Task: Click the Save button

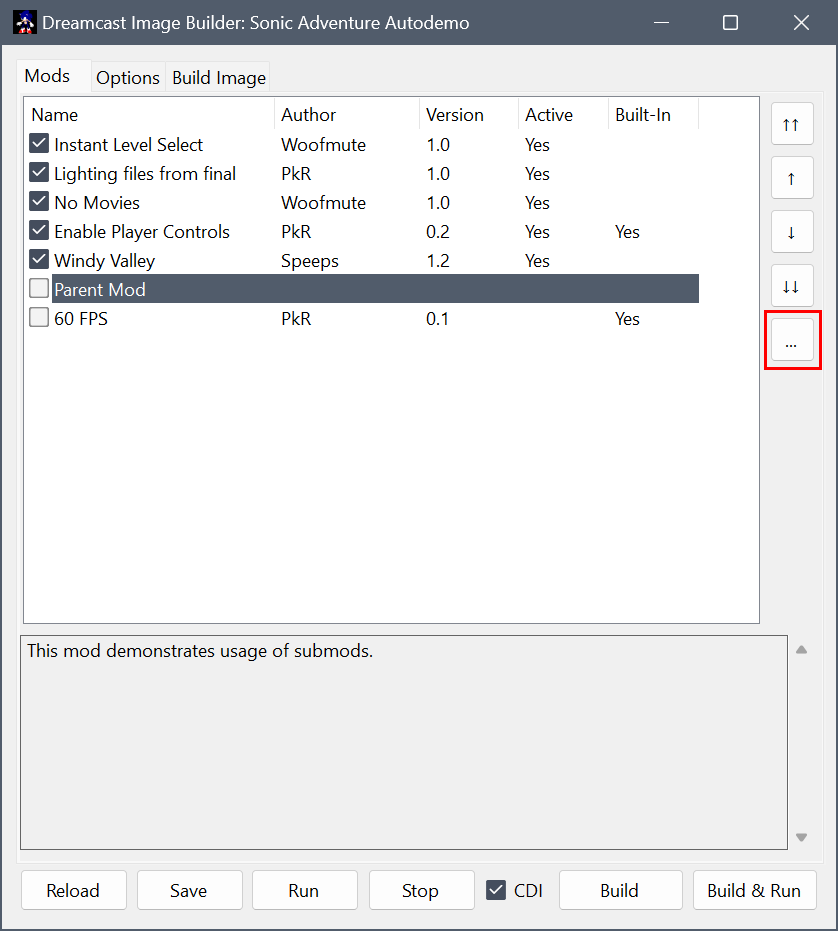Action: [x=189, y=890]
